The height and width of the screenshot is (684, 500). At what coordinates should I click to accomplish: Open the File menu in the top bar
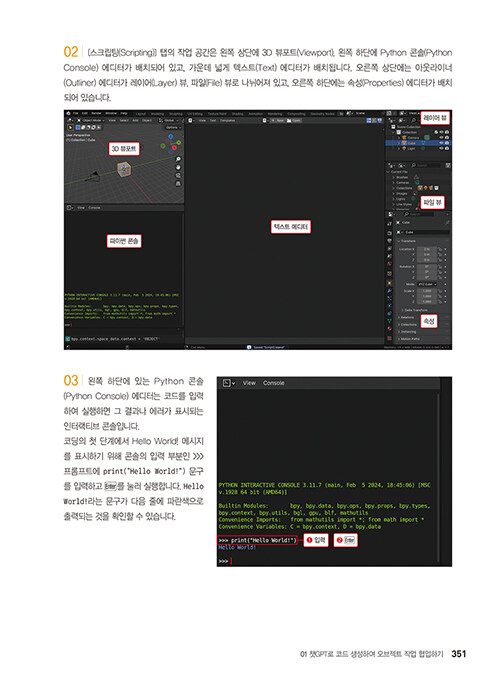coord(75,113)
